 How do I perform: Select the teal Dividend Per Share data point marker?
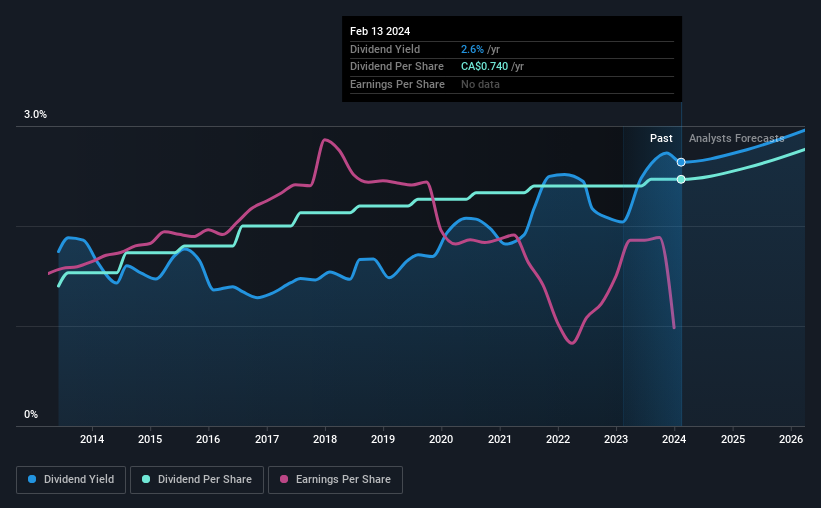pos(681,180)
